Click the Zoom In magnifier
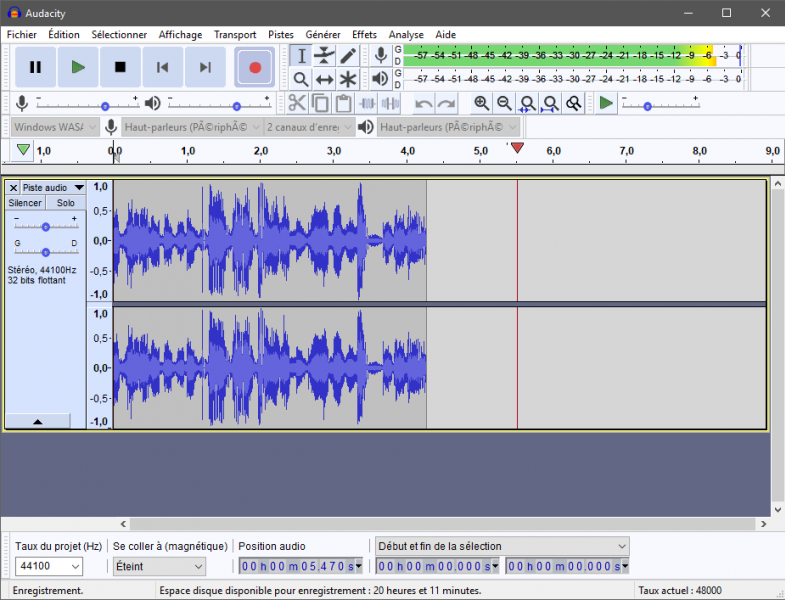785x600 pixels. [x=482, y=103]
